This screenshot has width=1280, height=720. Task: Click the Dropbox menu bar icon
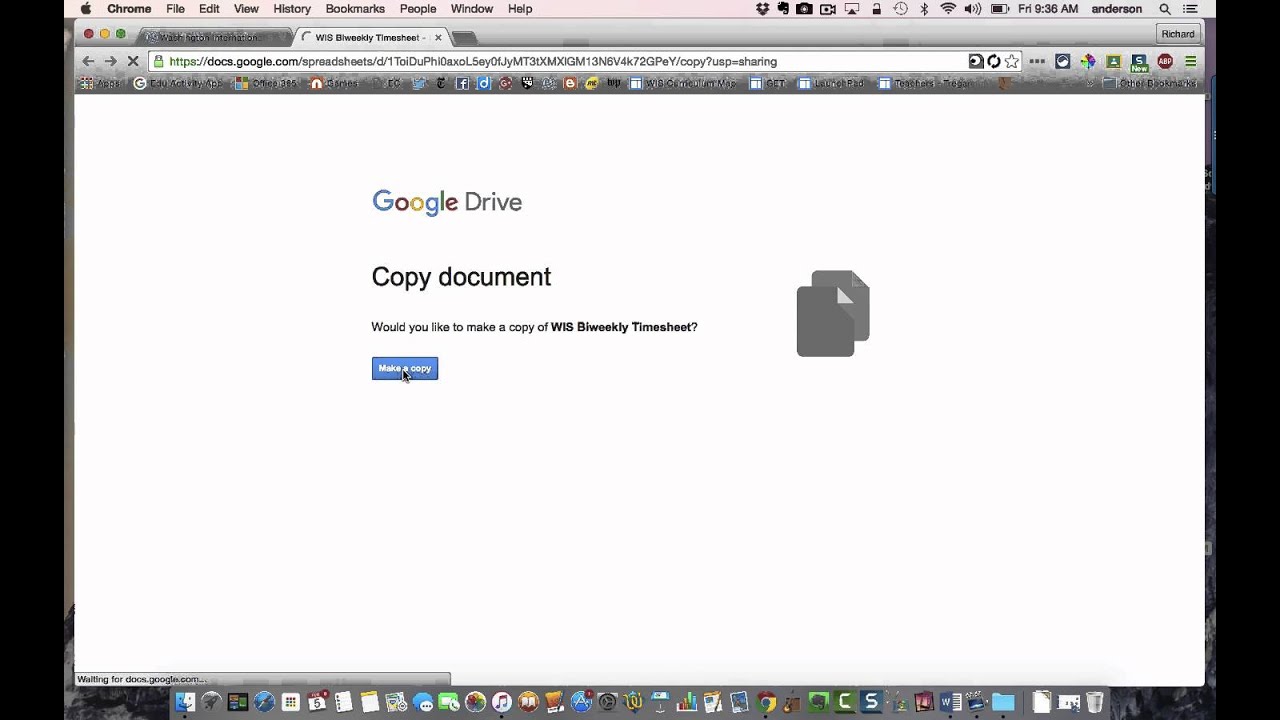click(763, 9)
